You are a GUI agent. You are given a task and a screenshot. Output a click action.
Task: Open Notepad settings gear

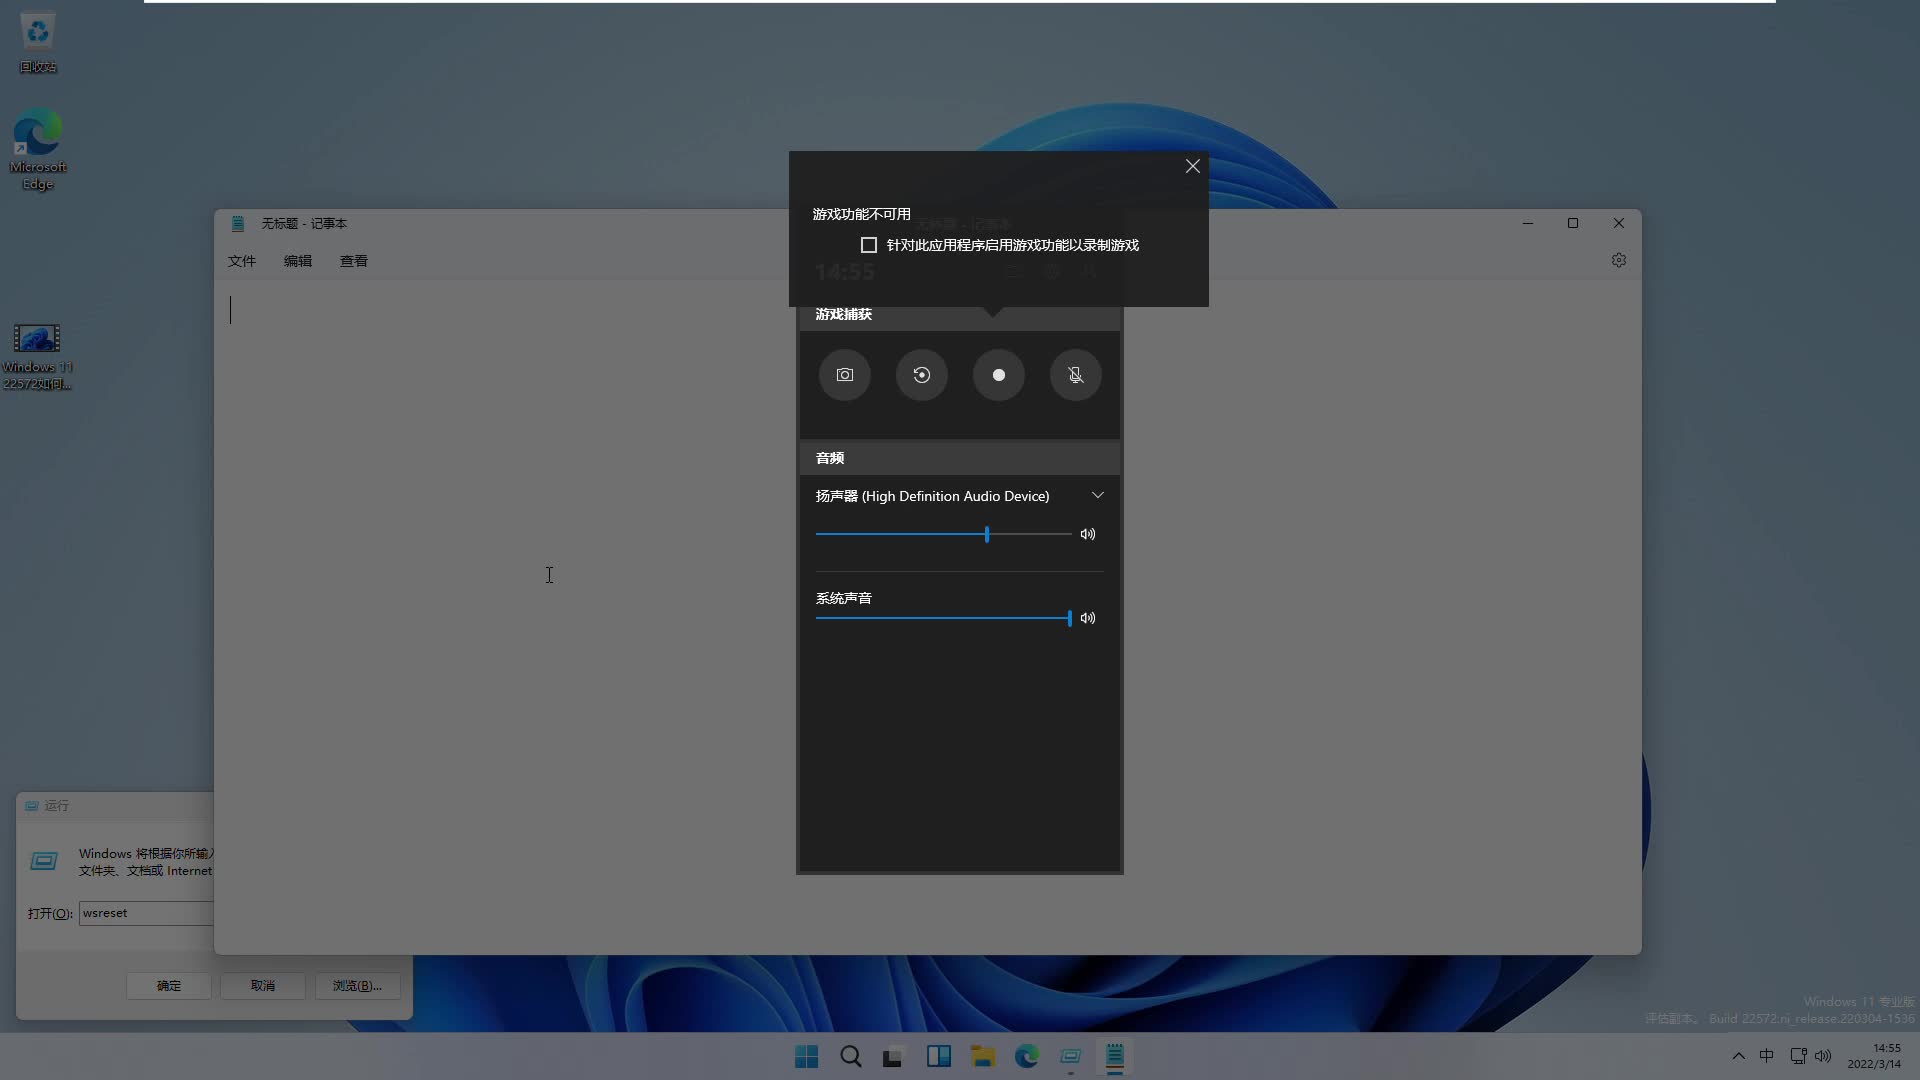point(1619,260)
